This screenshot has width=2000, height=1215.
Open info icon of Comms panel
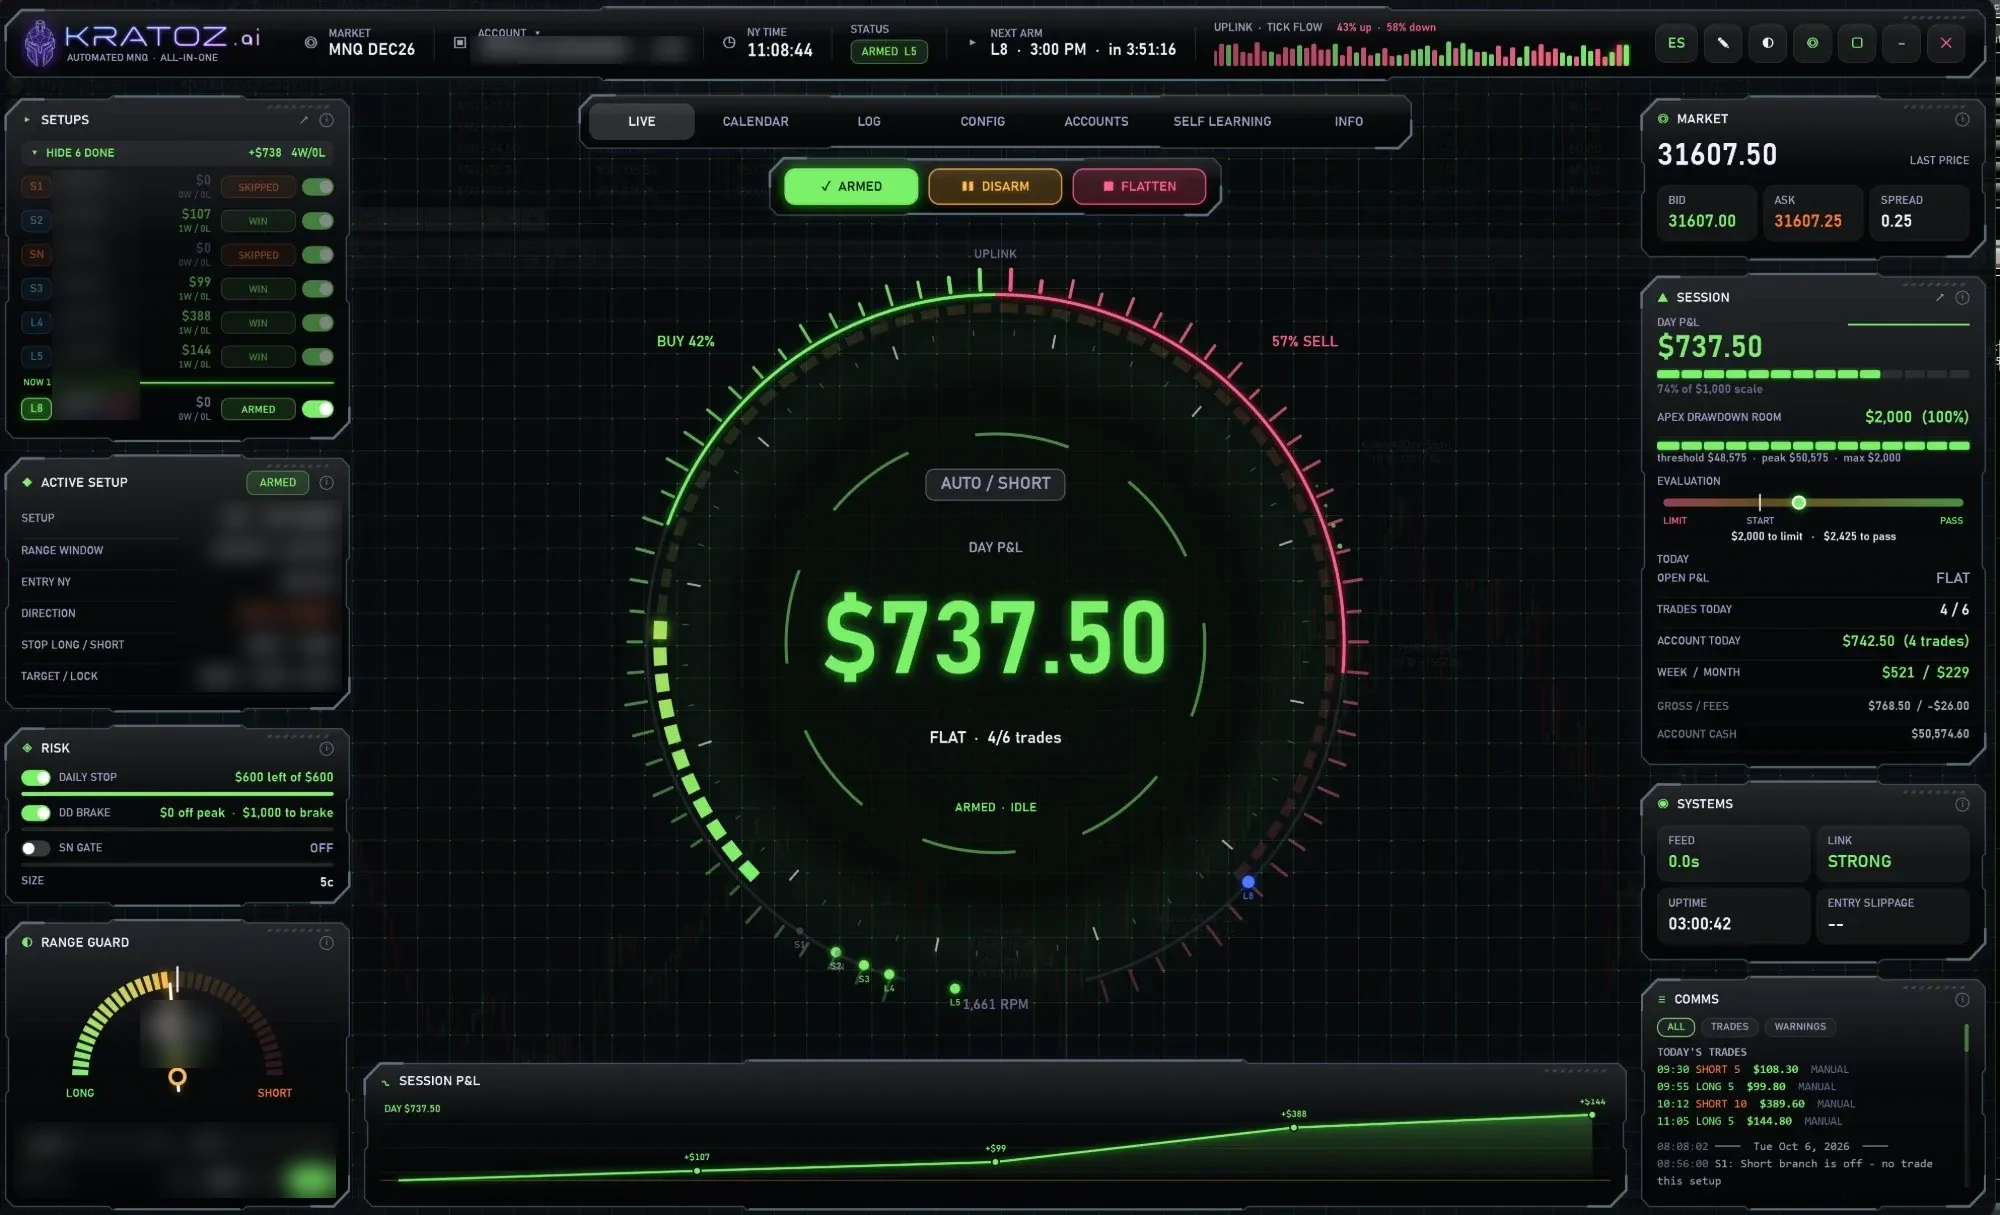click(1962, 999)
